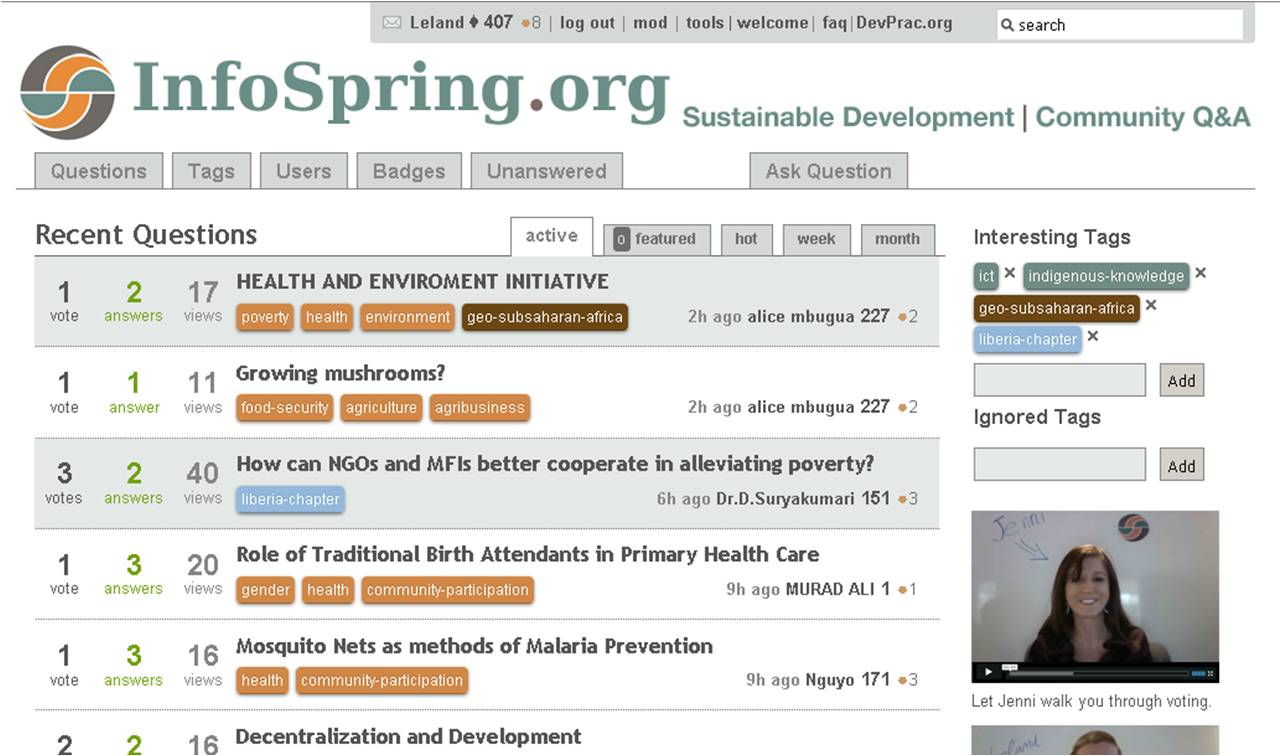The width and height of the screenshot is (1281, 756).
Task: Remove geo-subsaharan-africa from interesting tags
Action: click(x=1151, y=305)
